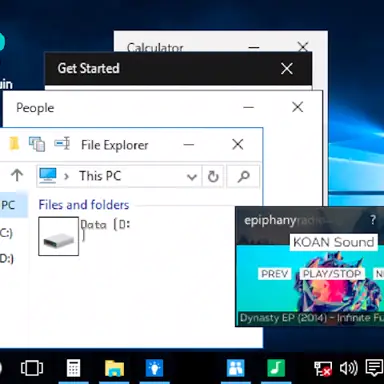
Task: Select D: drive in navigation pane
Action: [x=7, y=258]
